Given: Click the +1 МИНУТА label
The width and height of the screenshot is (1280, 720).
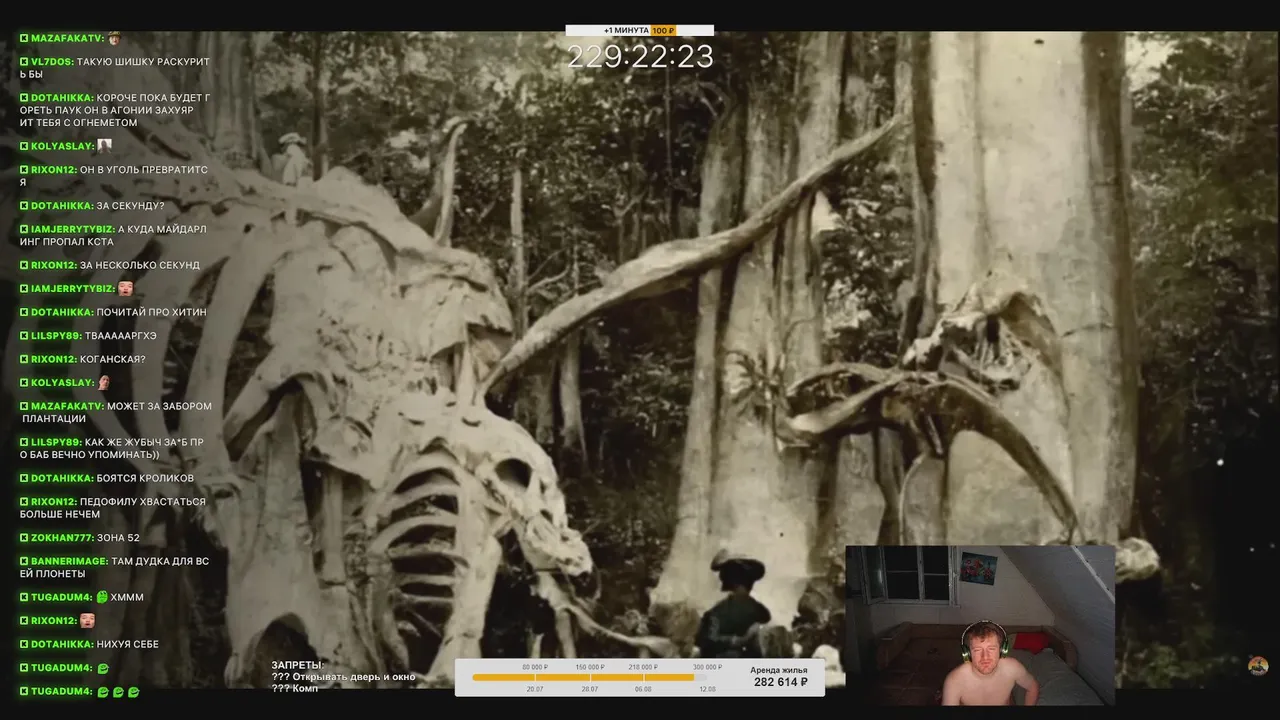Looking at the screenshot, I should (626, 31).
